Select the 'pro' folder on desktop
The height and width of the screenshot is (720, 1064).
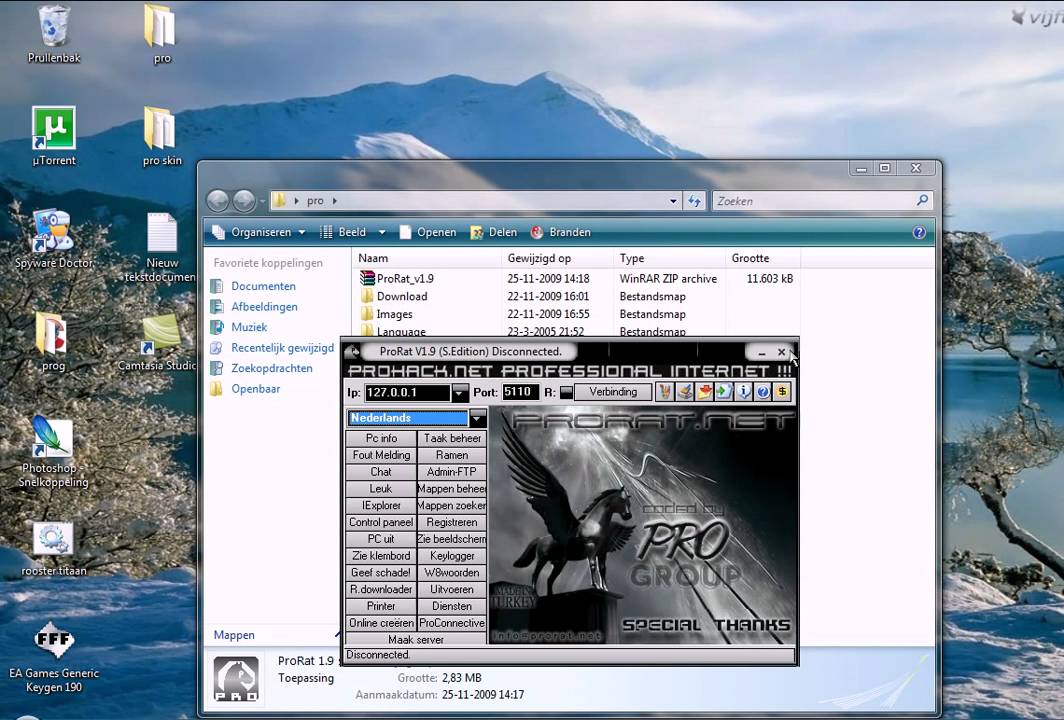pos(162,34)
